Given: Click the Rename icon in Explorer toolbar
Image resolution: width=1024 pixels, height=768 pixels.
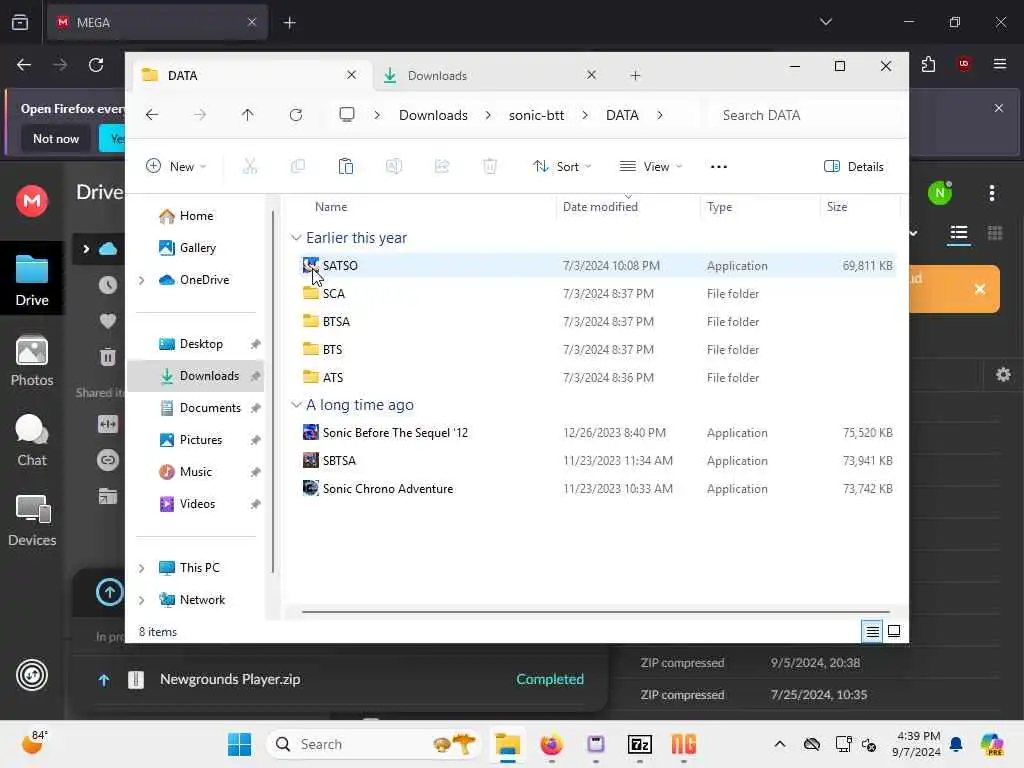Looking at the screenshot, I should 394,167.
